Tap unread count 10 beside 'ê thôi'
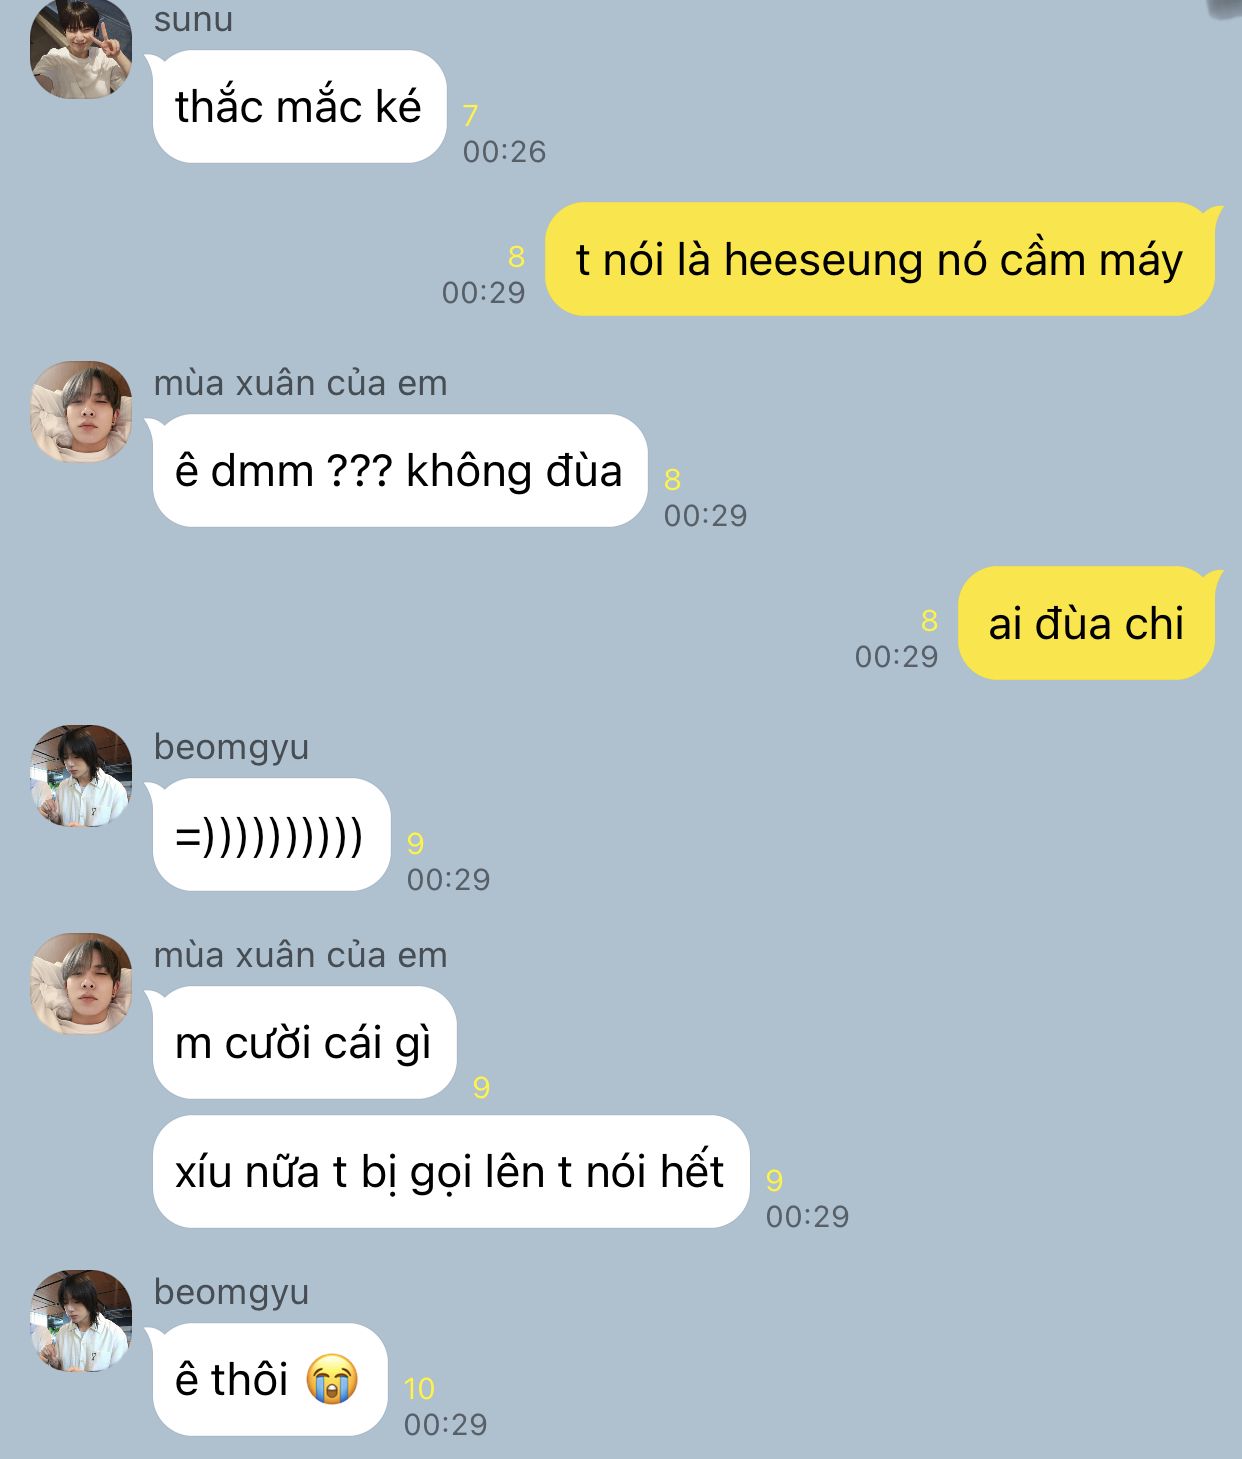Image resolution: width=1242 pixels, height=1459 pixels. pyautogui.click(x=419, y=1388)
